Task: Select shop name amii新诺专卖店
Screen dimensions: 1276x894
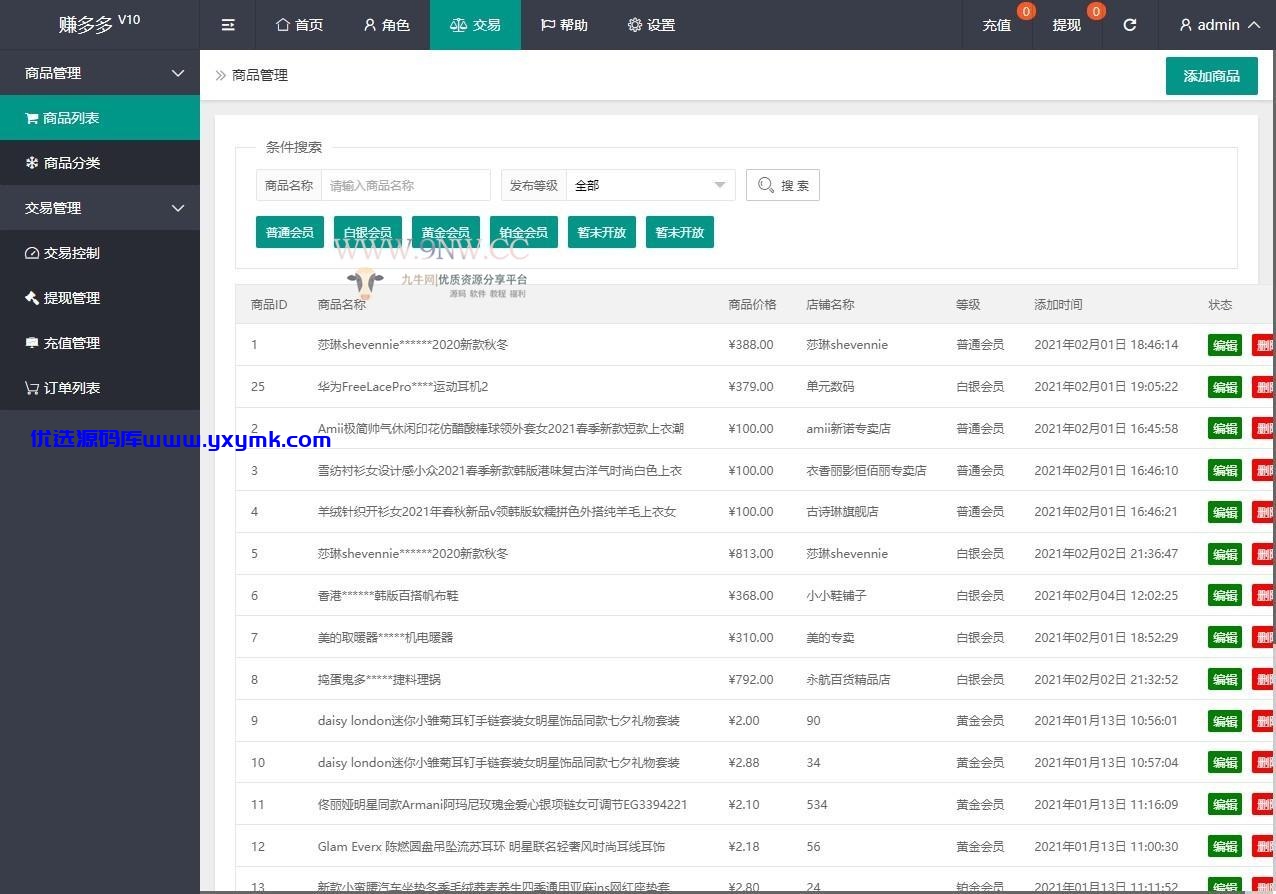Action: (848, 428)
